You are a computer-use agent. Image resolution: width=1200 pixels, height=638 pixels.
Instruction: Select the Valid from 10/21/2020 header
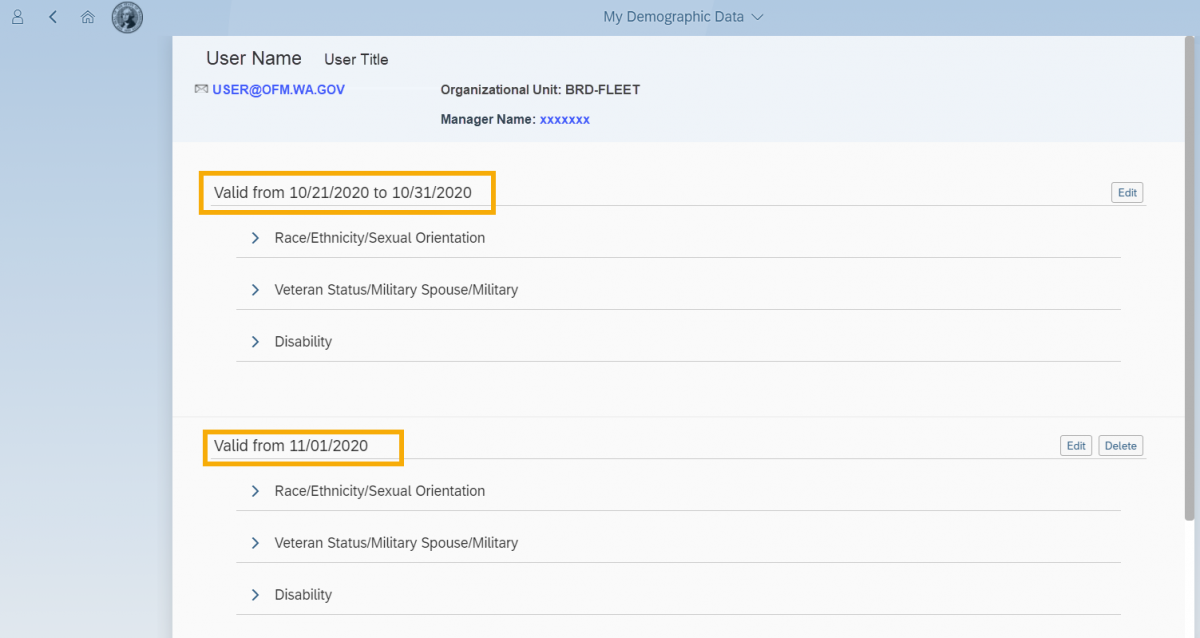[x=346, y=192]
